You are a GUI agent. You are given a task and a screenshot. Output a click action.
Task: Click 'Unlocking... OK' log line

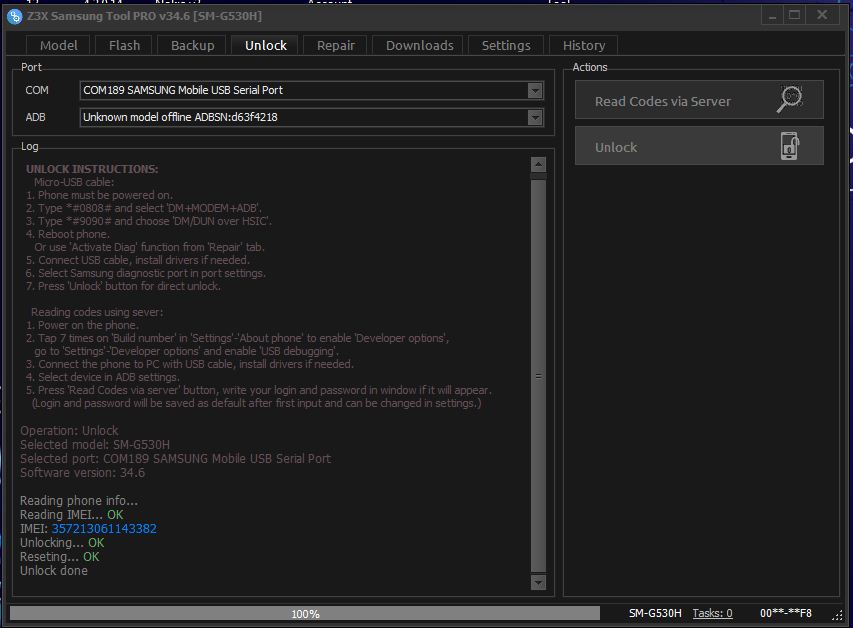click(62, 543)
